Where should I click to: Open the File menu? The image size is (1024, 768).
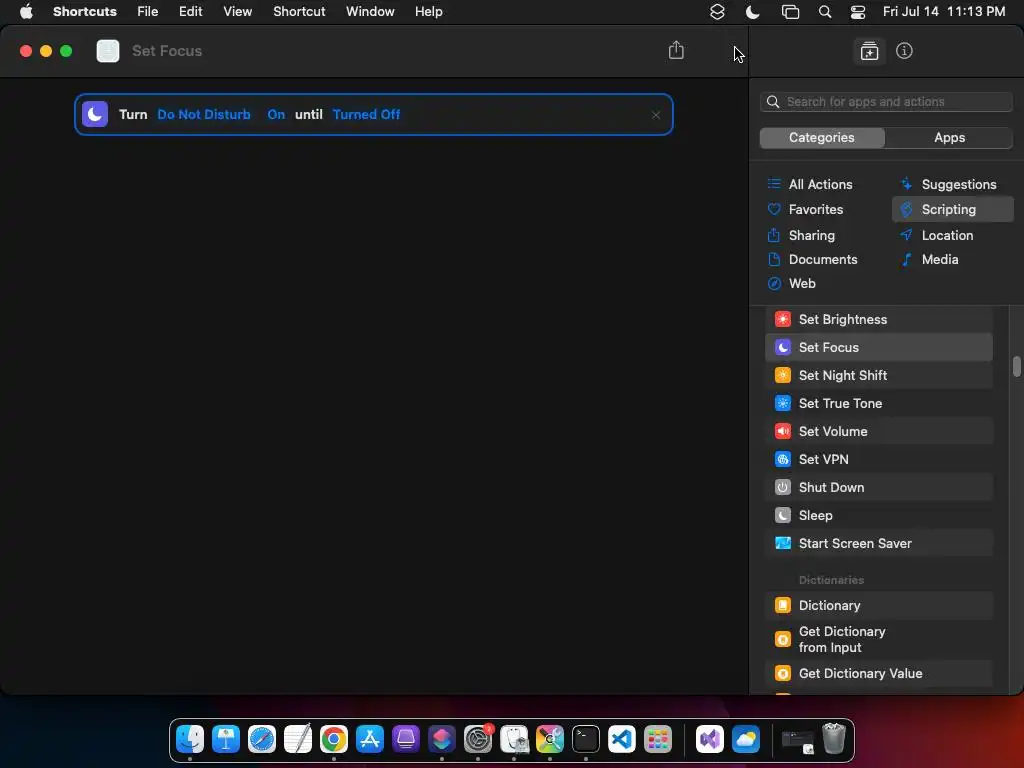[148, 12]
